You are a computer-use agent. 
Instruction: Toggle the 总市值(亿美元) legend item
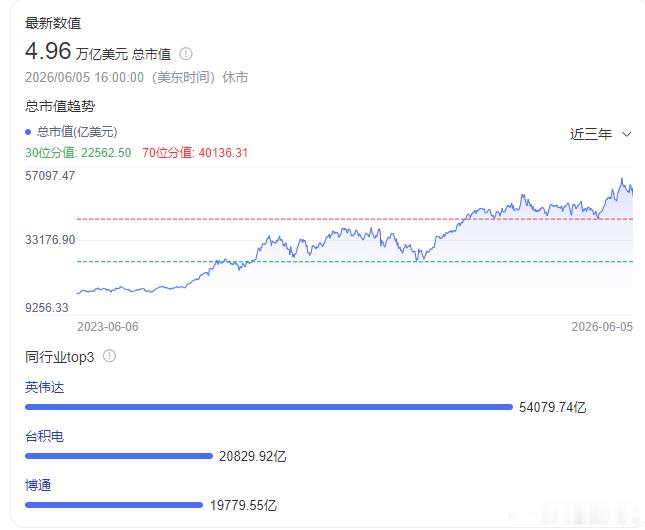(71, 132)
